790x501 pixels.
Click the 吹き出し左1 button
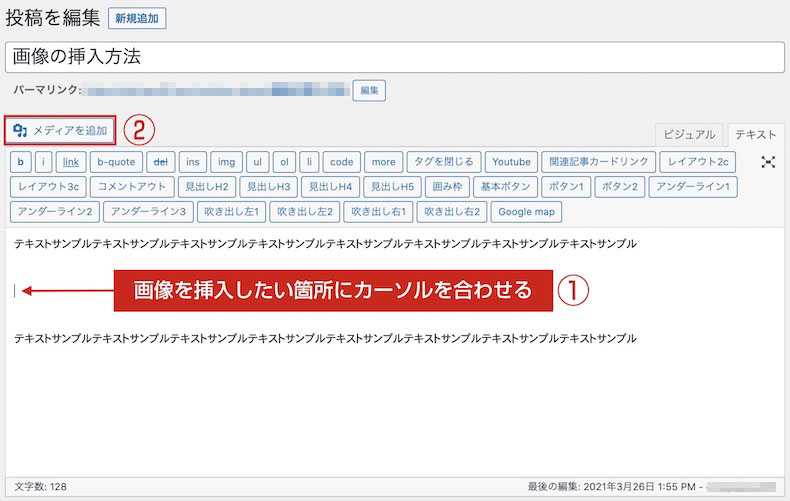[231, 212]
